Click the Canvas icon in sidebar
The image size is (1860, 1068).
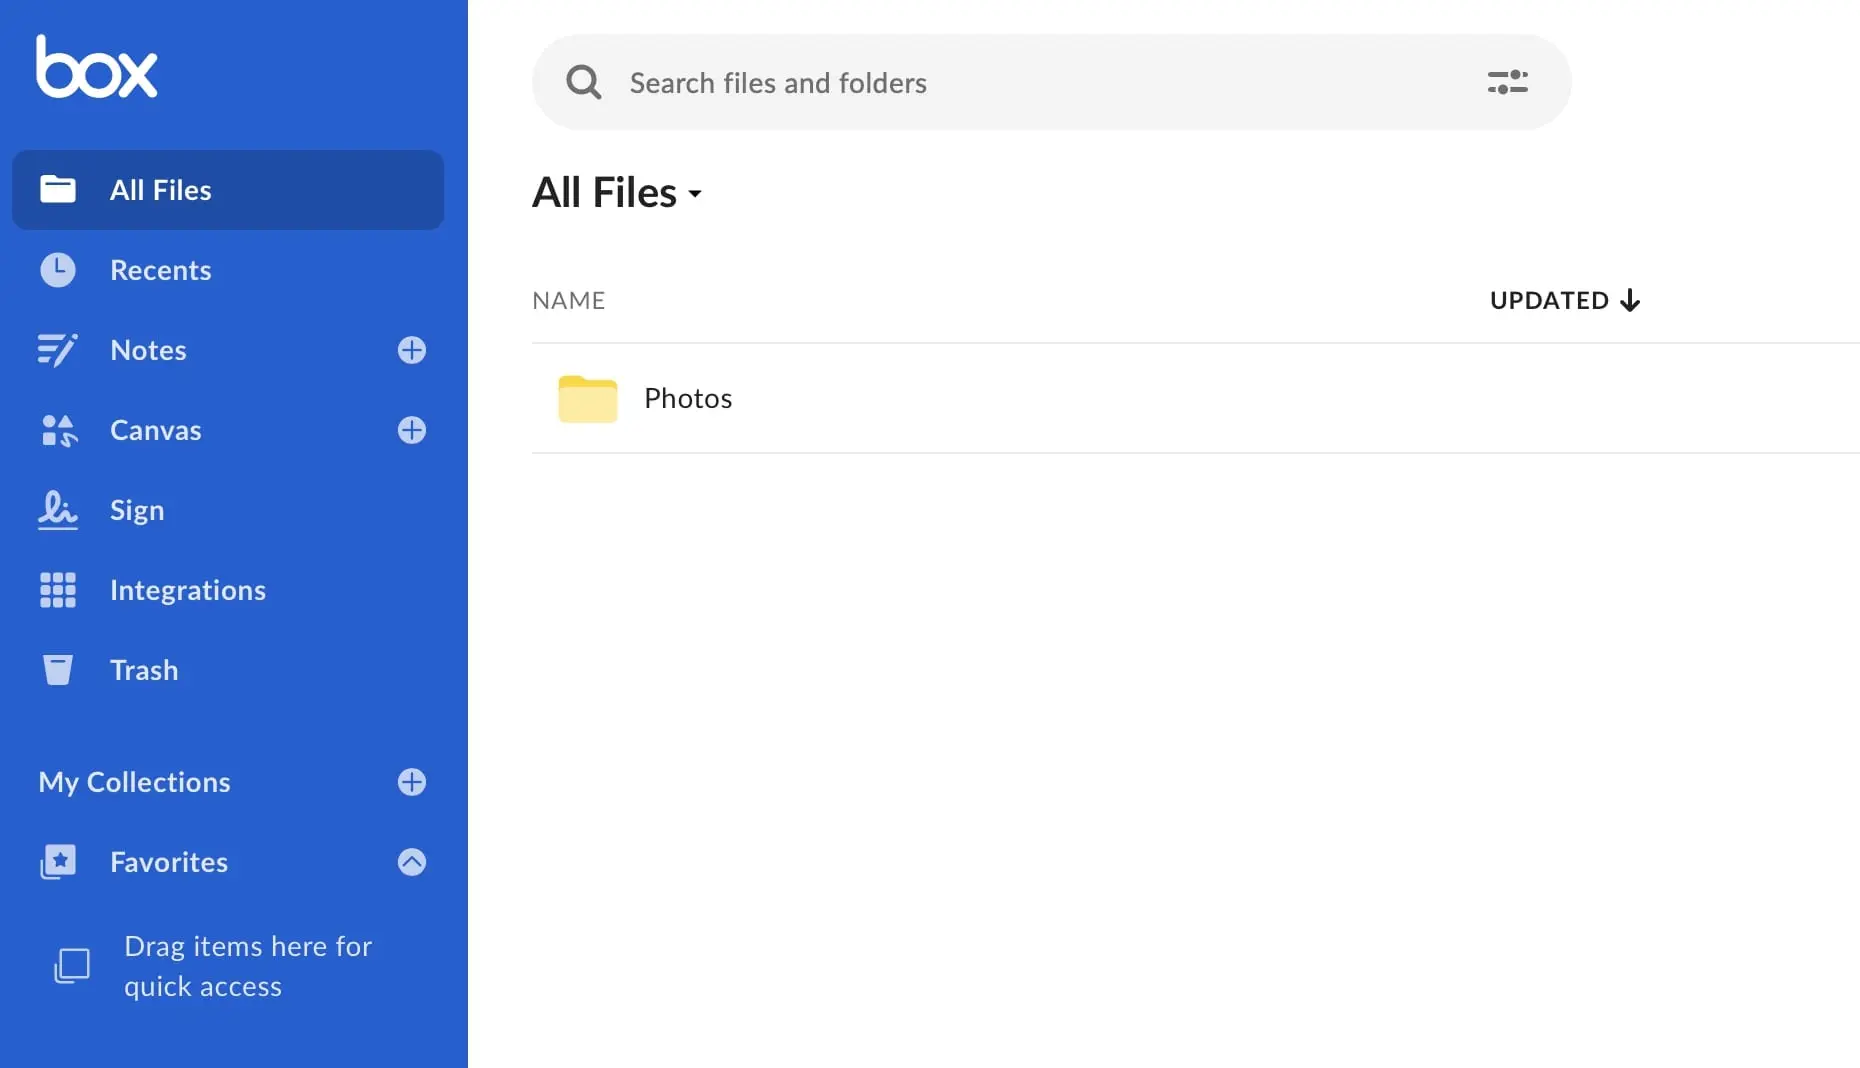click(57, 430)
